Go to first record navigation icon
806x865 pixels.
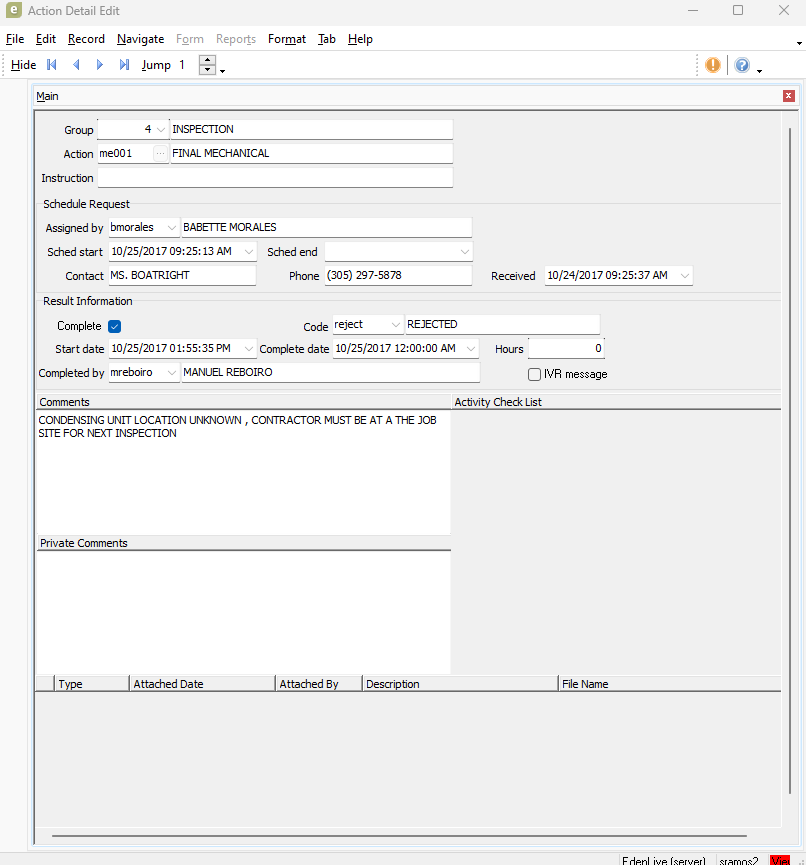(x=52, y=65)
